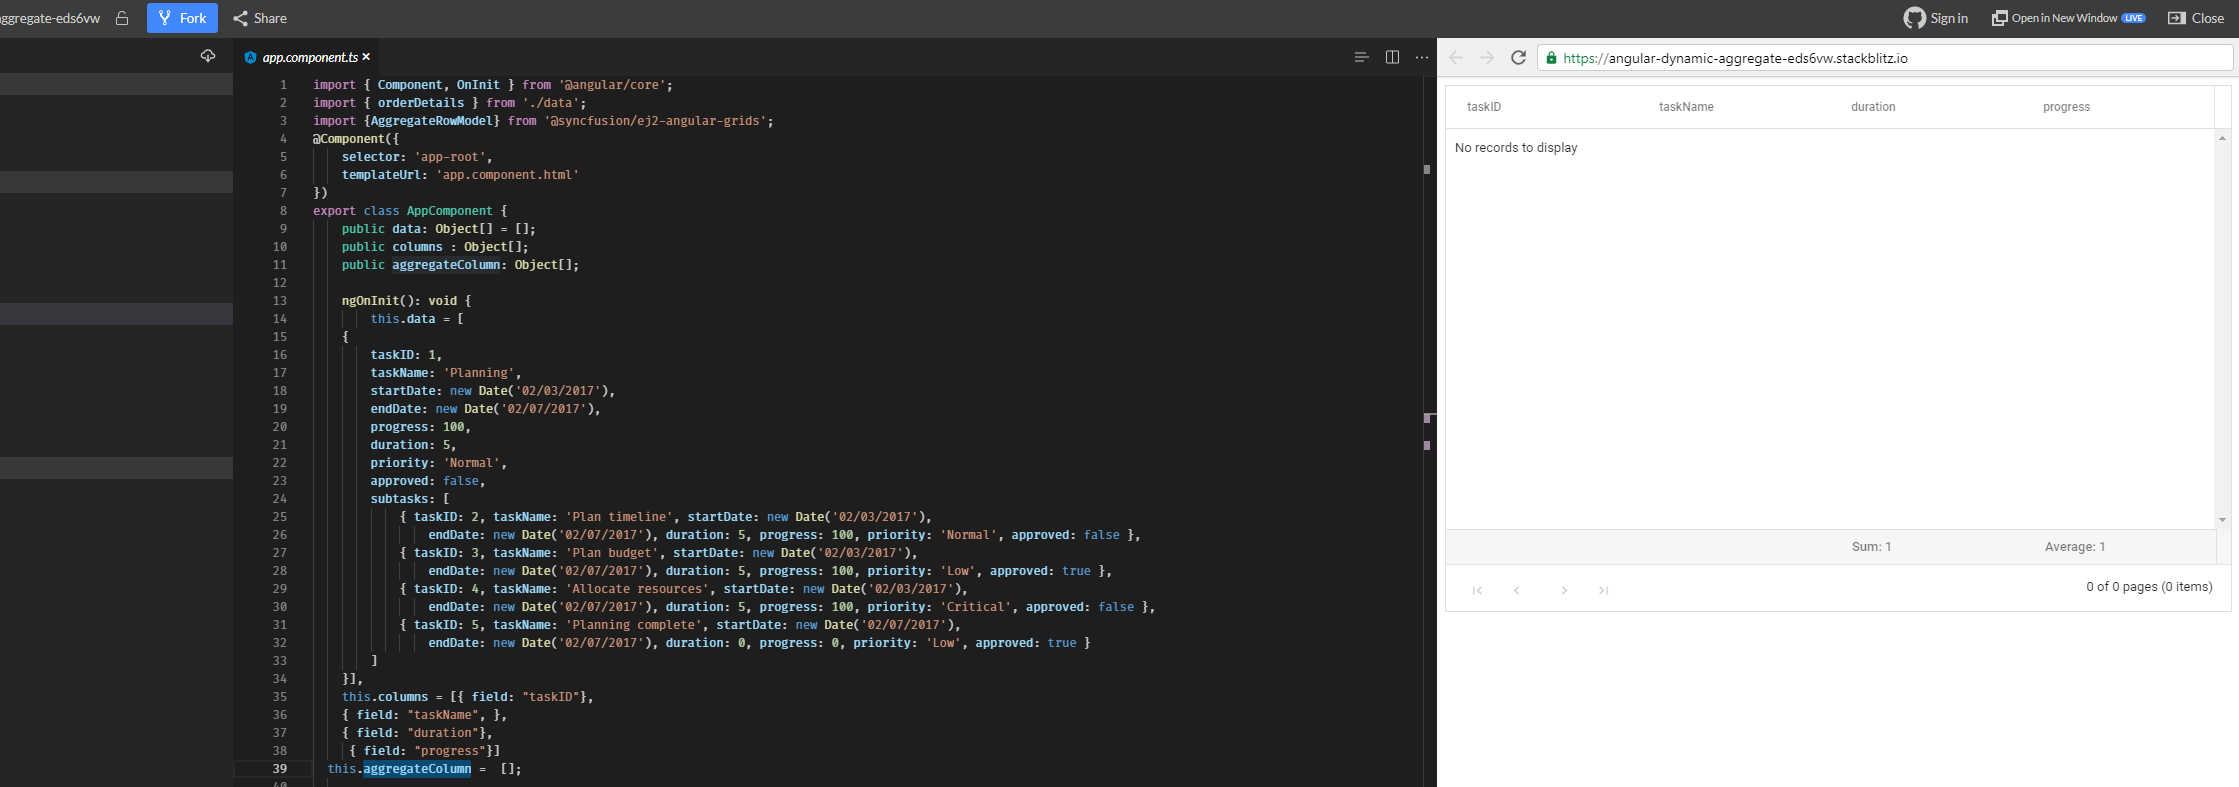Close the app.component.ts tab
Viewport: 2239px width, 787px height.
(366, 57)
